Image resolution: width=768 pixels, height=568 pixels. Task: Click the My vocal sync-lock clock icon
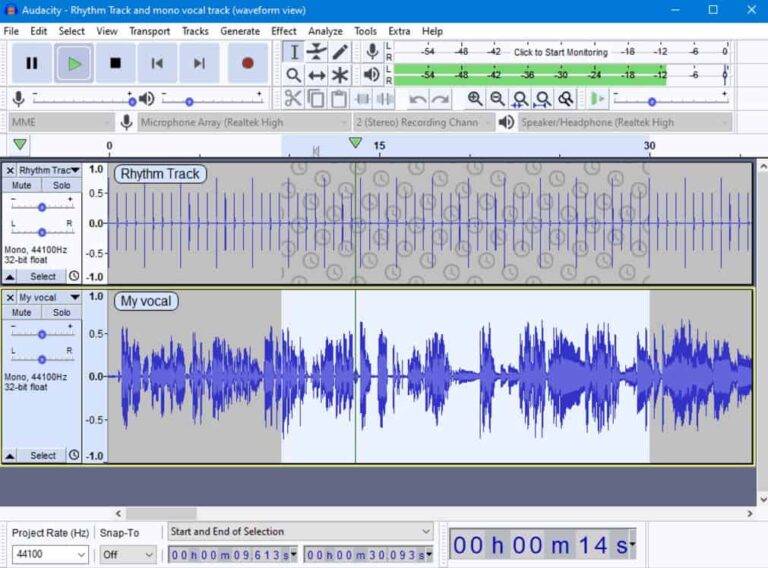[x=74, y=455]
